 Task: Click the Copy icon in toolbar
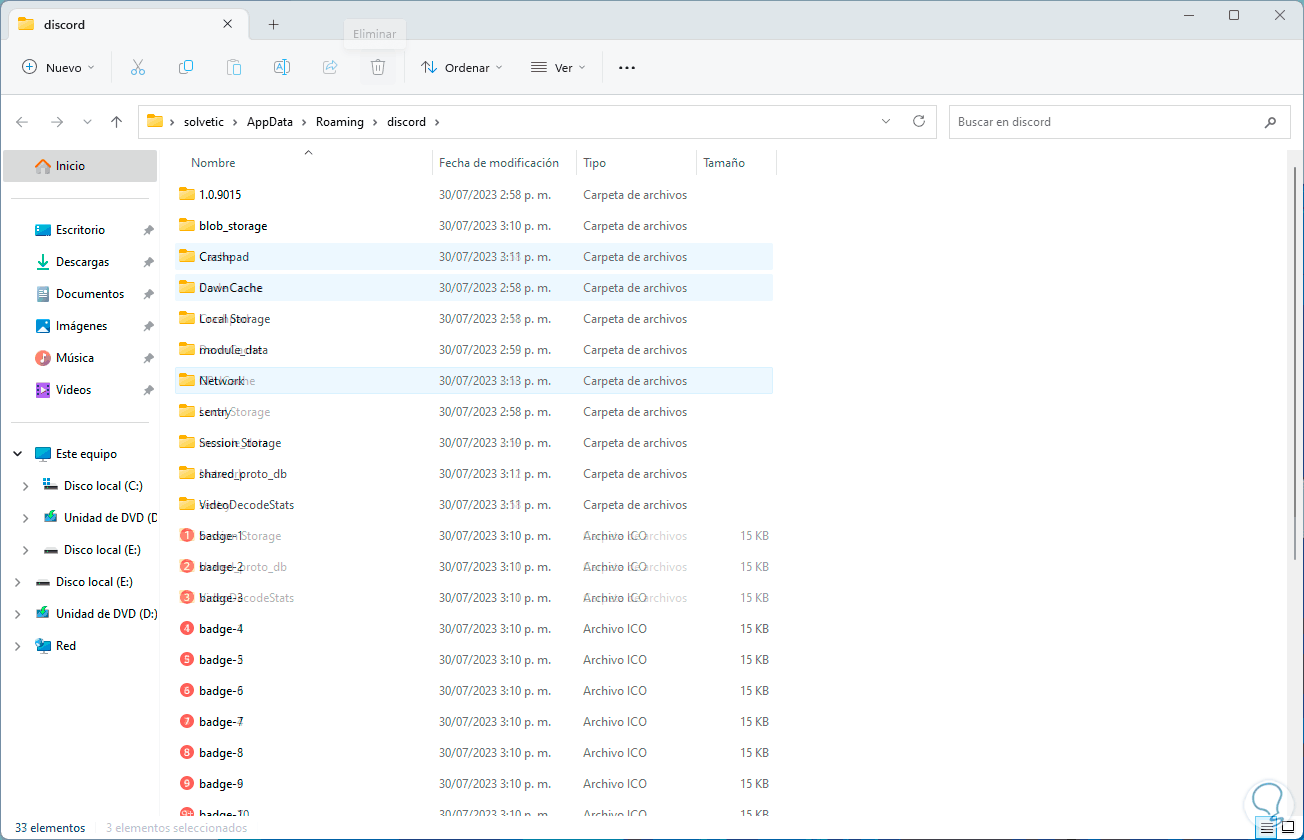tap(186, 67)
